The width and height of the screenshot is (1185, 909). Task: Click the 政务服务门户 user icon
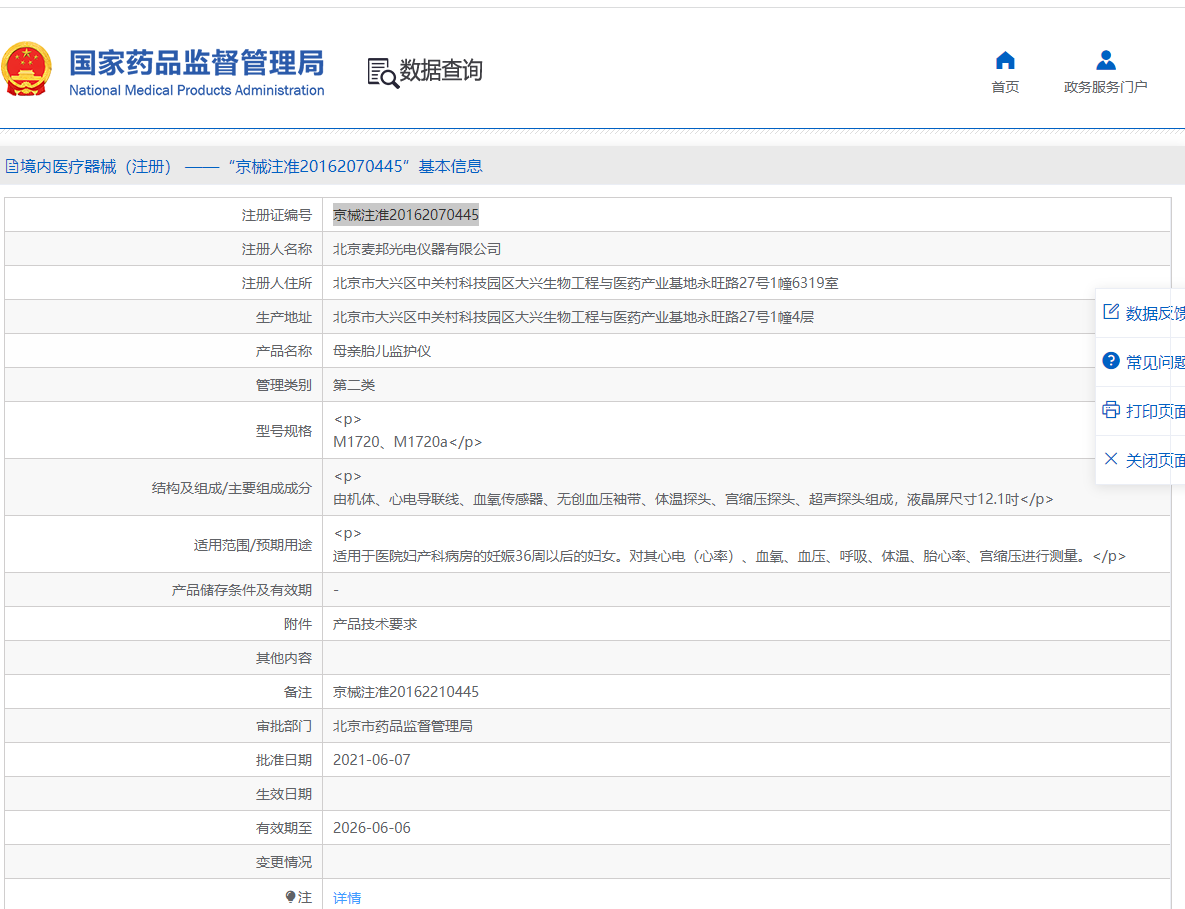click(1106, 60)
